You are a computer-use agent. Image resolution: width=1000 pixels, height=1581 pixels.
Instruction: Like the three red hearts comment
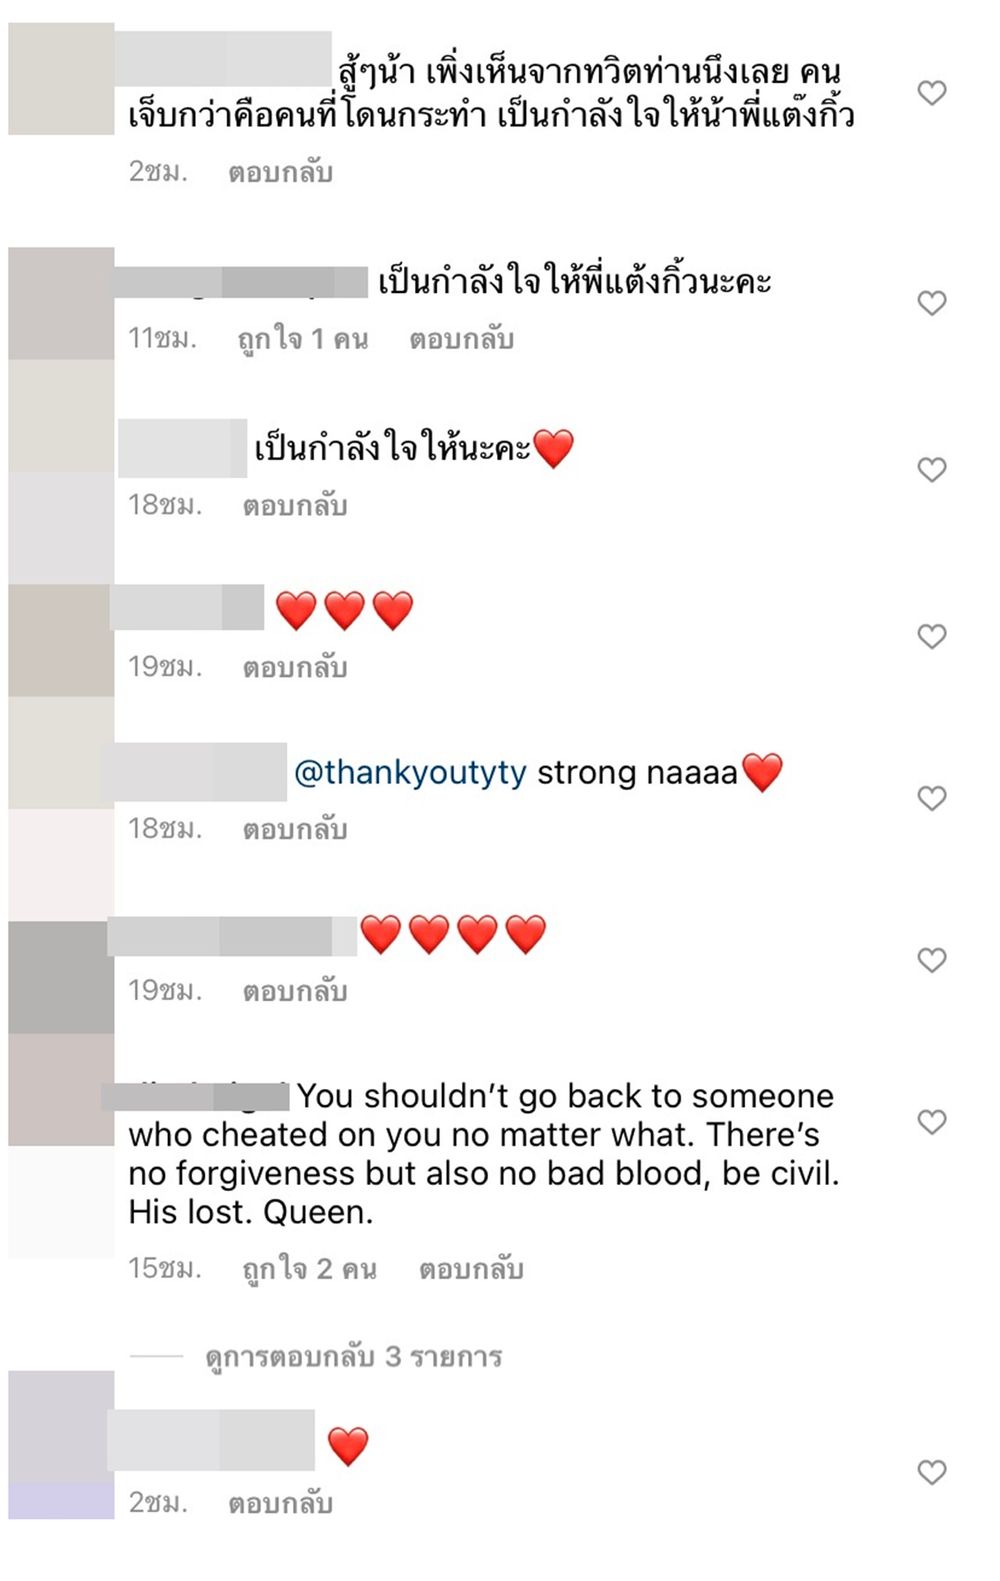tap(932, 637)
